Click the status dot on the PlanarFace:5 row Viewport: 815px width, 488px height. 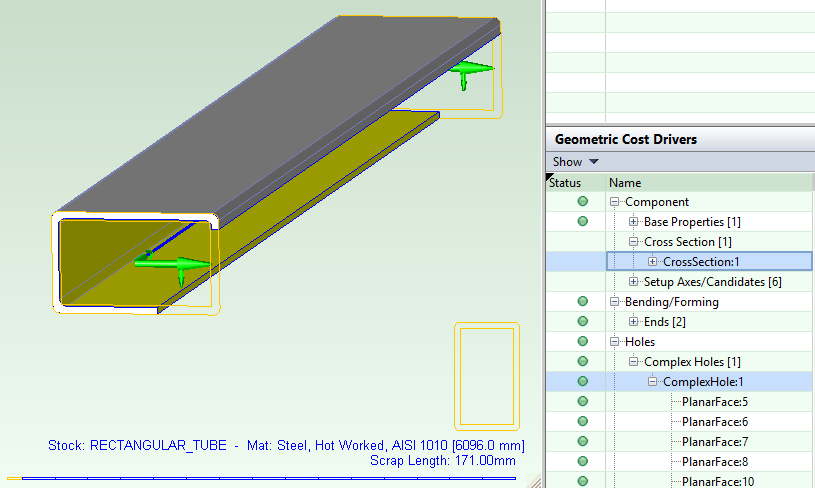[x=583, y=401]
